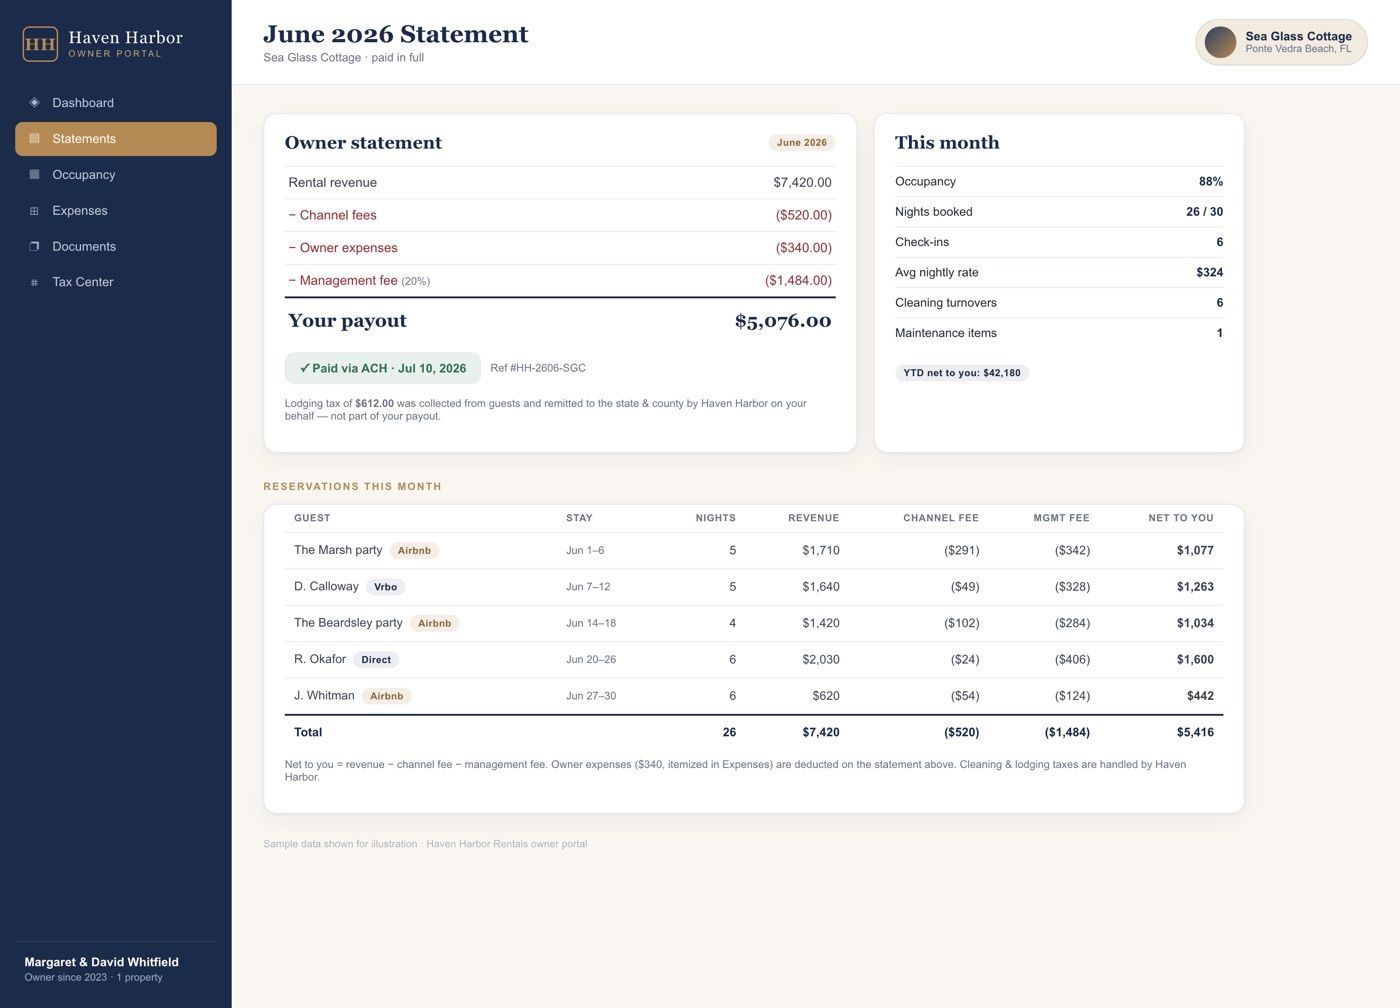Click the Sea Glass Cottage avatar circle
This screenshot has width=1400, height=1008.
(x=1220, y=43)
